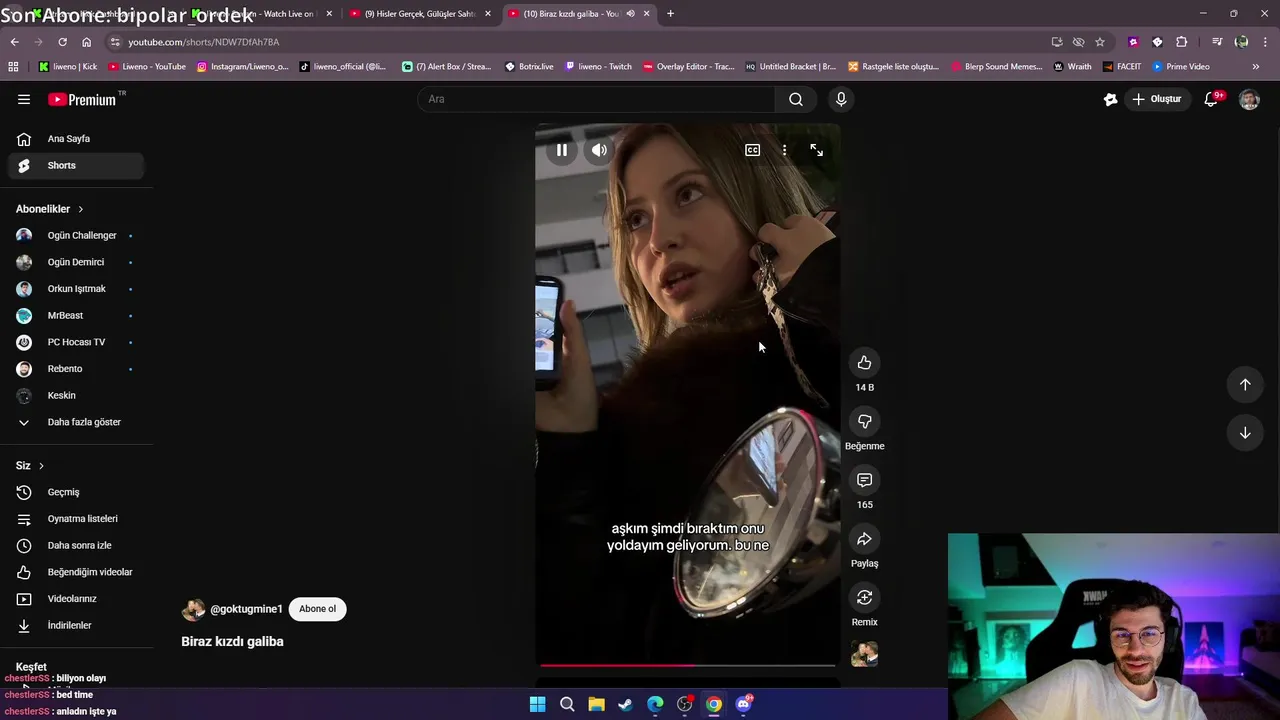Subscribe with Abone ol button
The width and height of the screenshot is (1280, 720).
(x=318, y=609)
